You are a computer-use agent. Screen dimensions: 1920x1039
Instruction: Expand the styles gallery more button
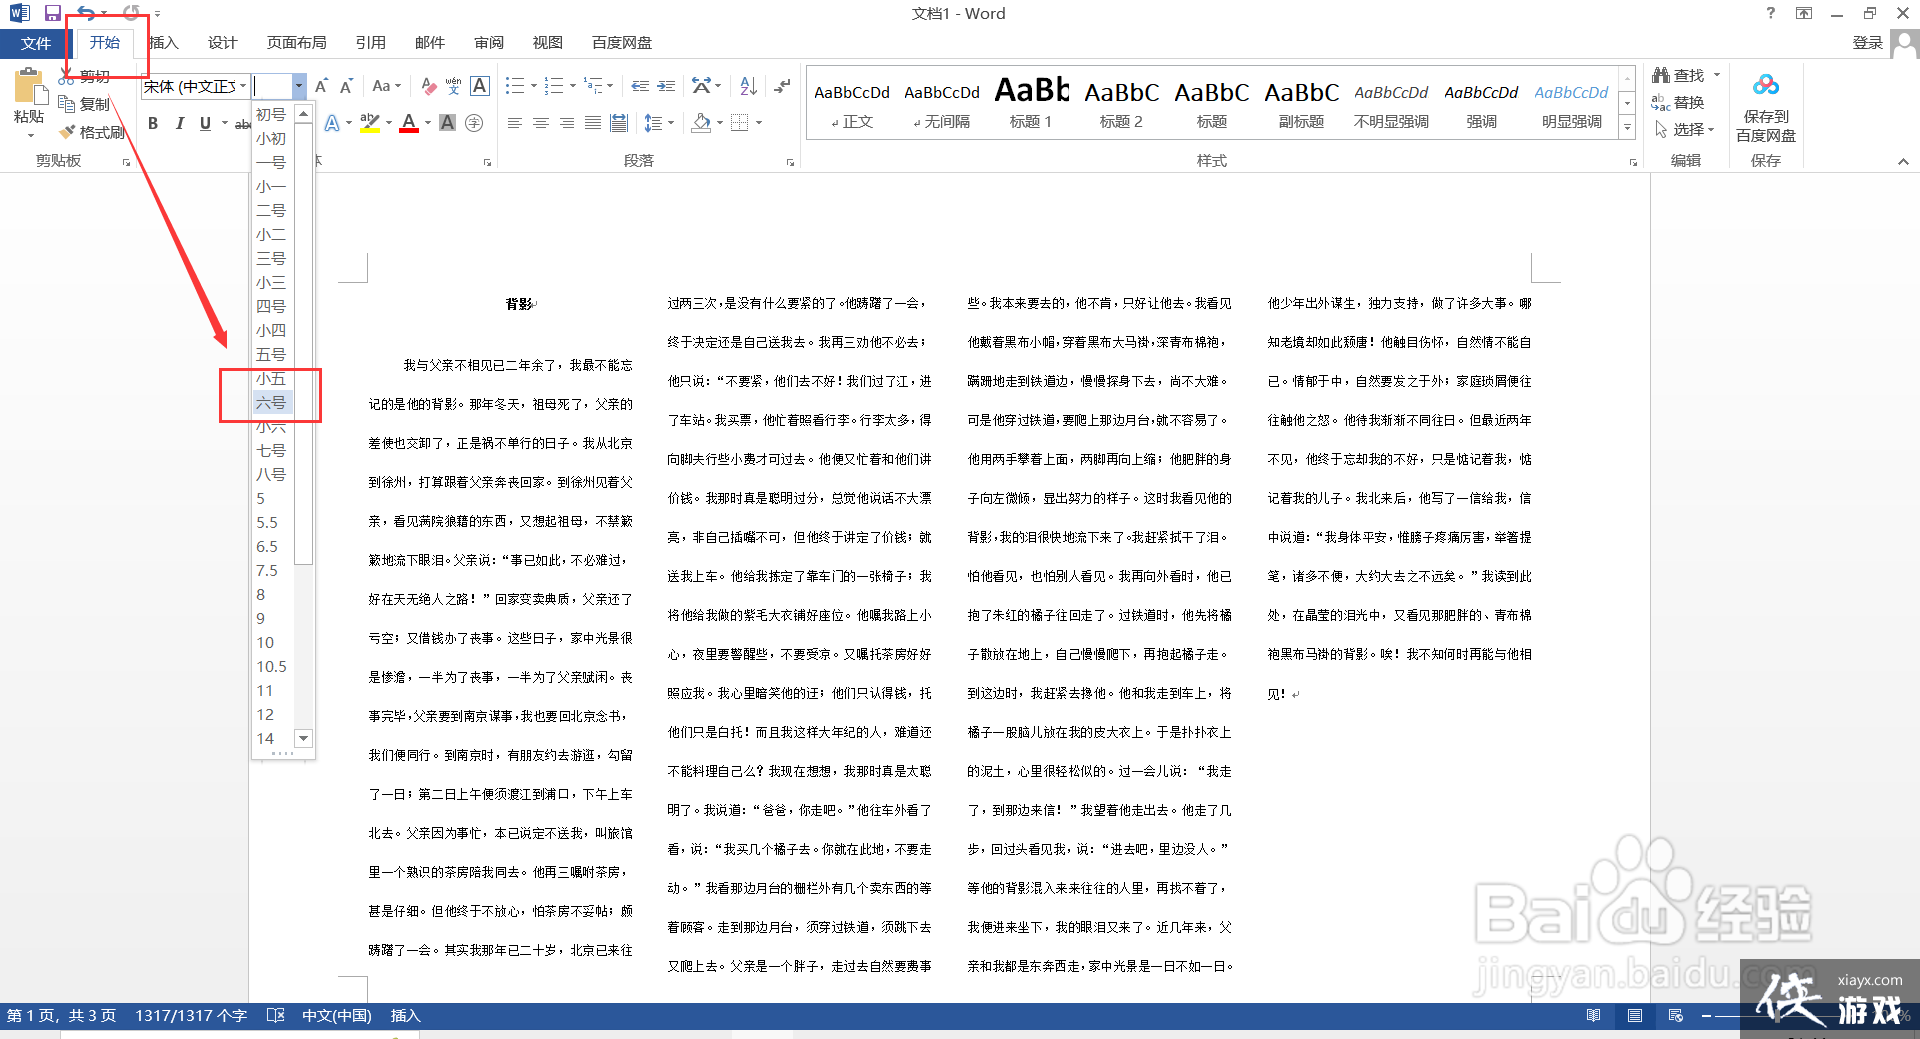[x=1627, y=127]
